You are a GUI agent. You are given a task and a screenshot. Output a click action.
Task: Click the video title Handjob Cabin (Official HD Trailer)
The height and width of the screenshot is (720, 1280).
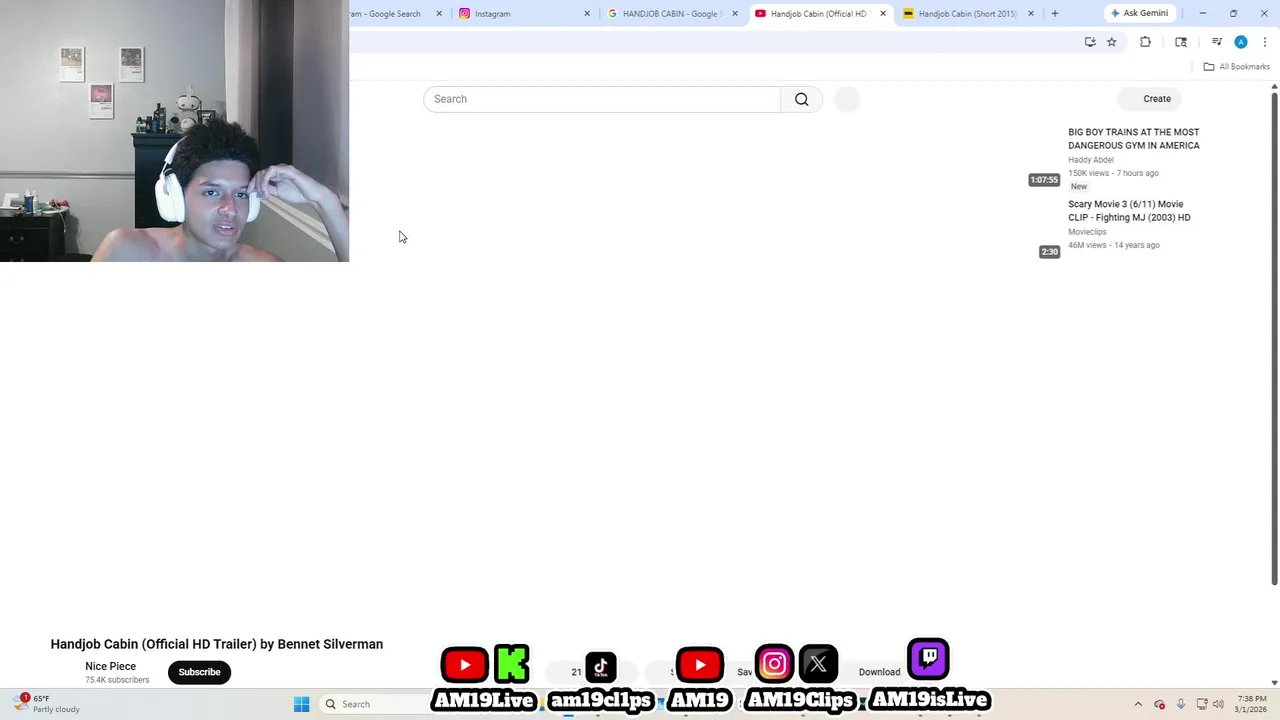coord(217,644)
